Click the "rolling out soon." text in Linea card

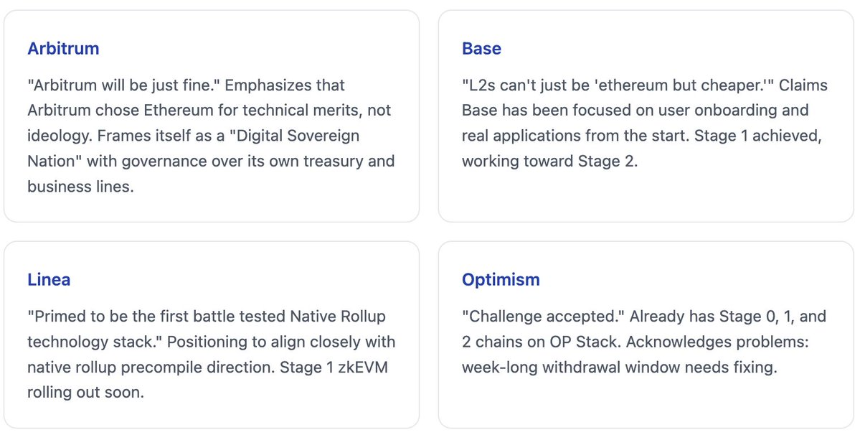tap(86, 392)
